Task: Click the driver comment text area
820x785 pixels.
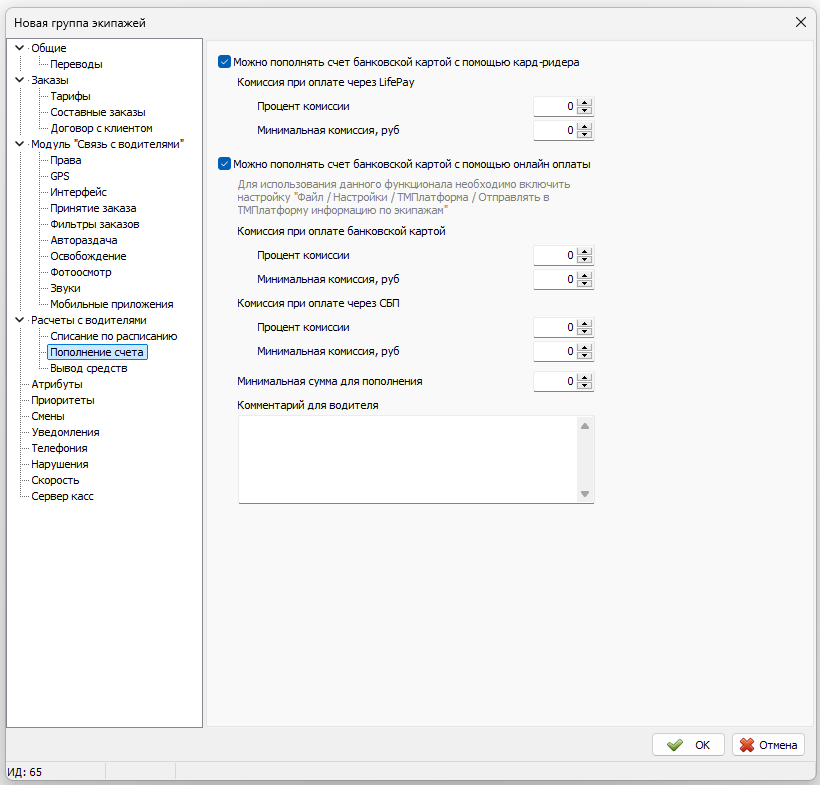Action: click(x=408, y=460)
